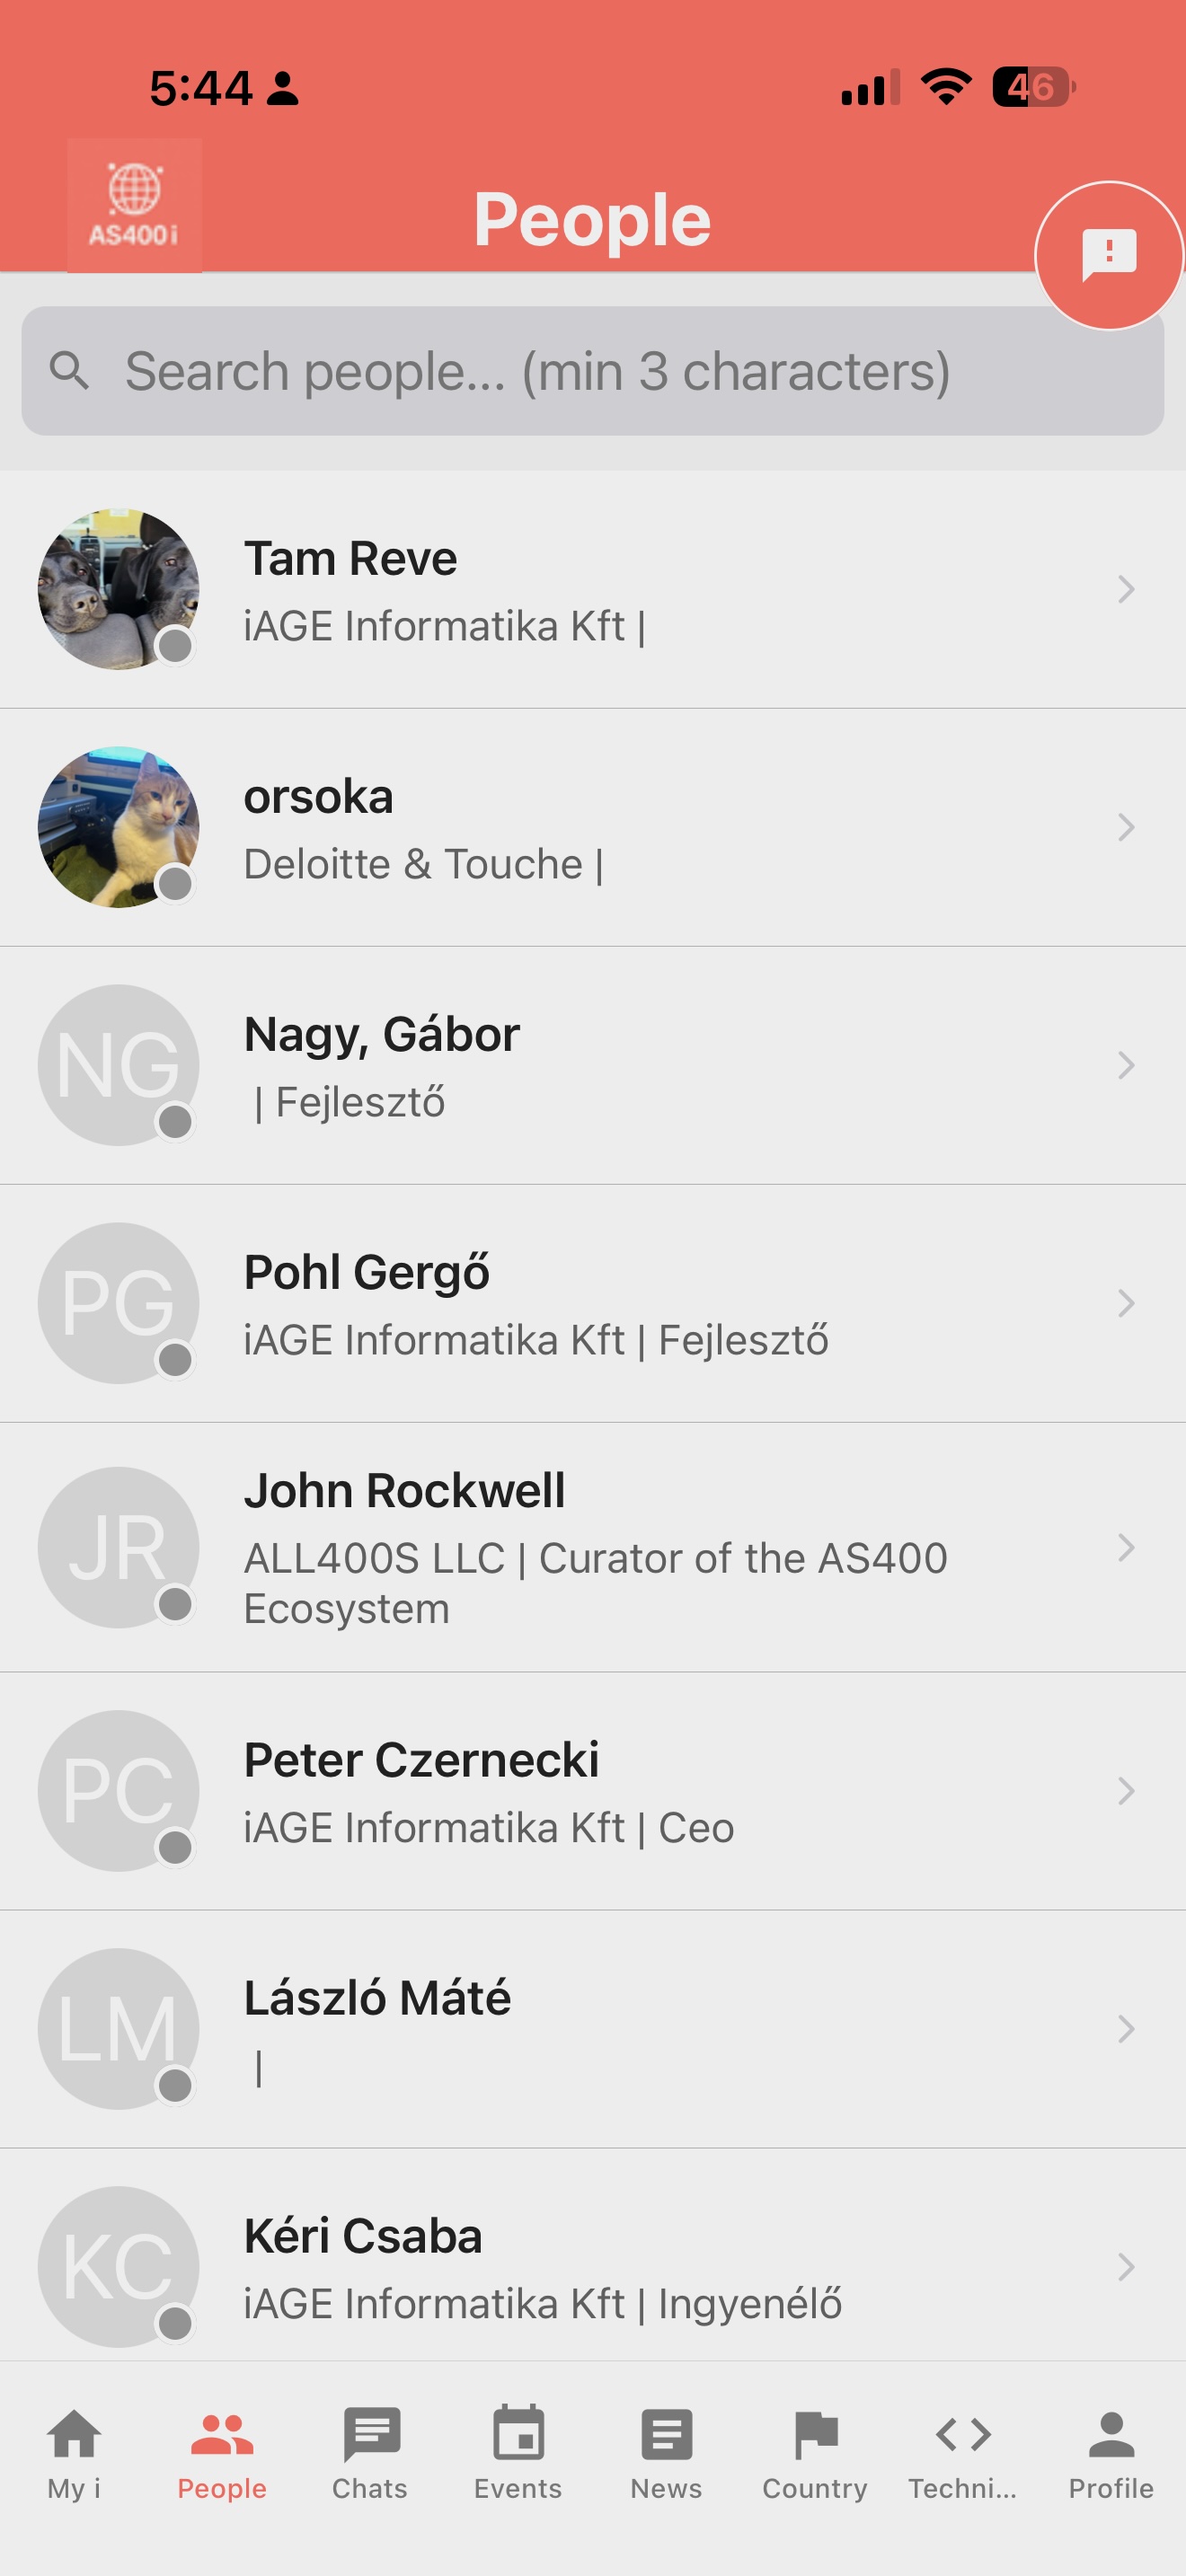1186x2576 pixels.
Task: Tap László Máté's LM avatar
Action: [x=118, y=2028]
